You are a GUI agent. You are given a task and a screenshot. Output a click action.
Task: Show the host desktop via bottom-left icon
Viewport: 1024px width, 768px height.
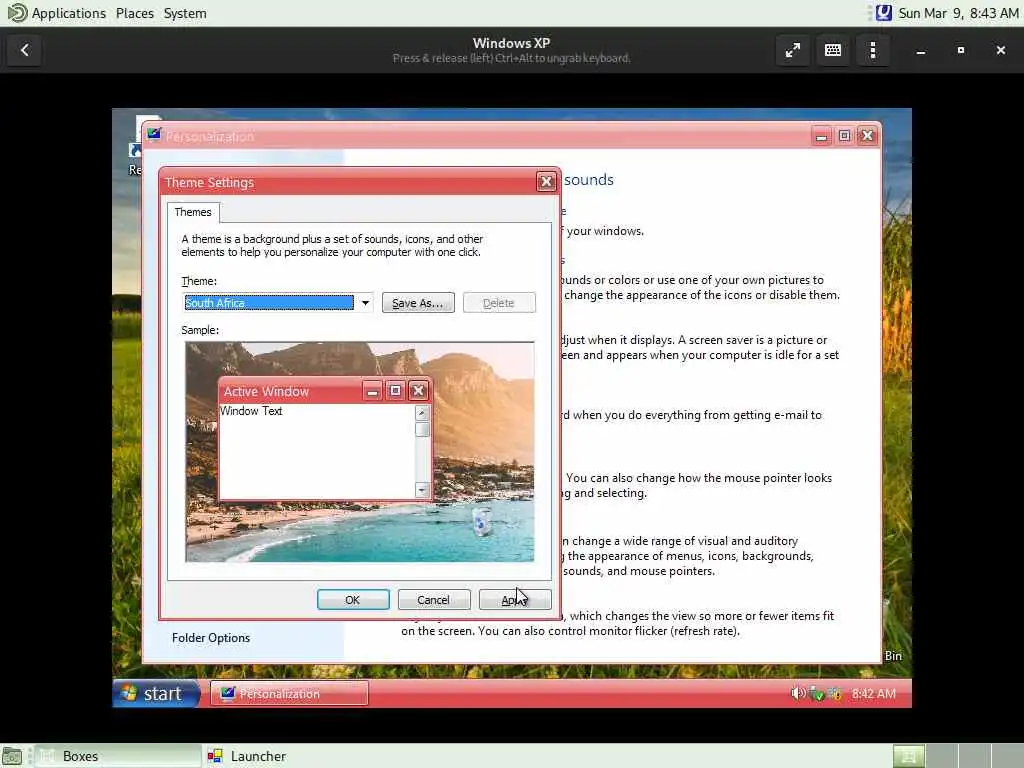coord(12,756)
